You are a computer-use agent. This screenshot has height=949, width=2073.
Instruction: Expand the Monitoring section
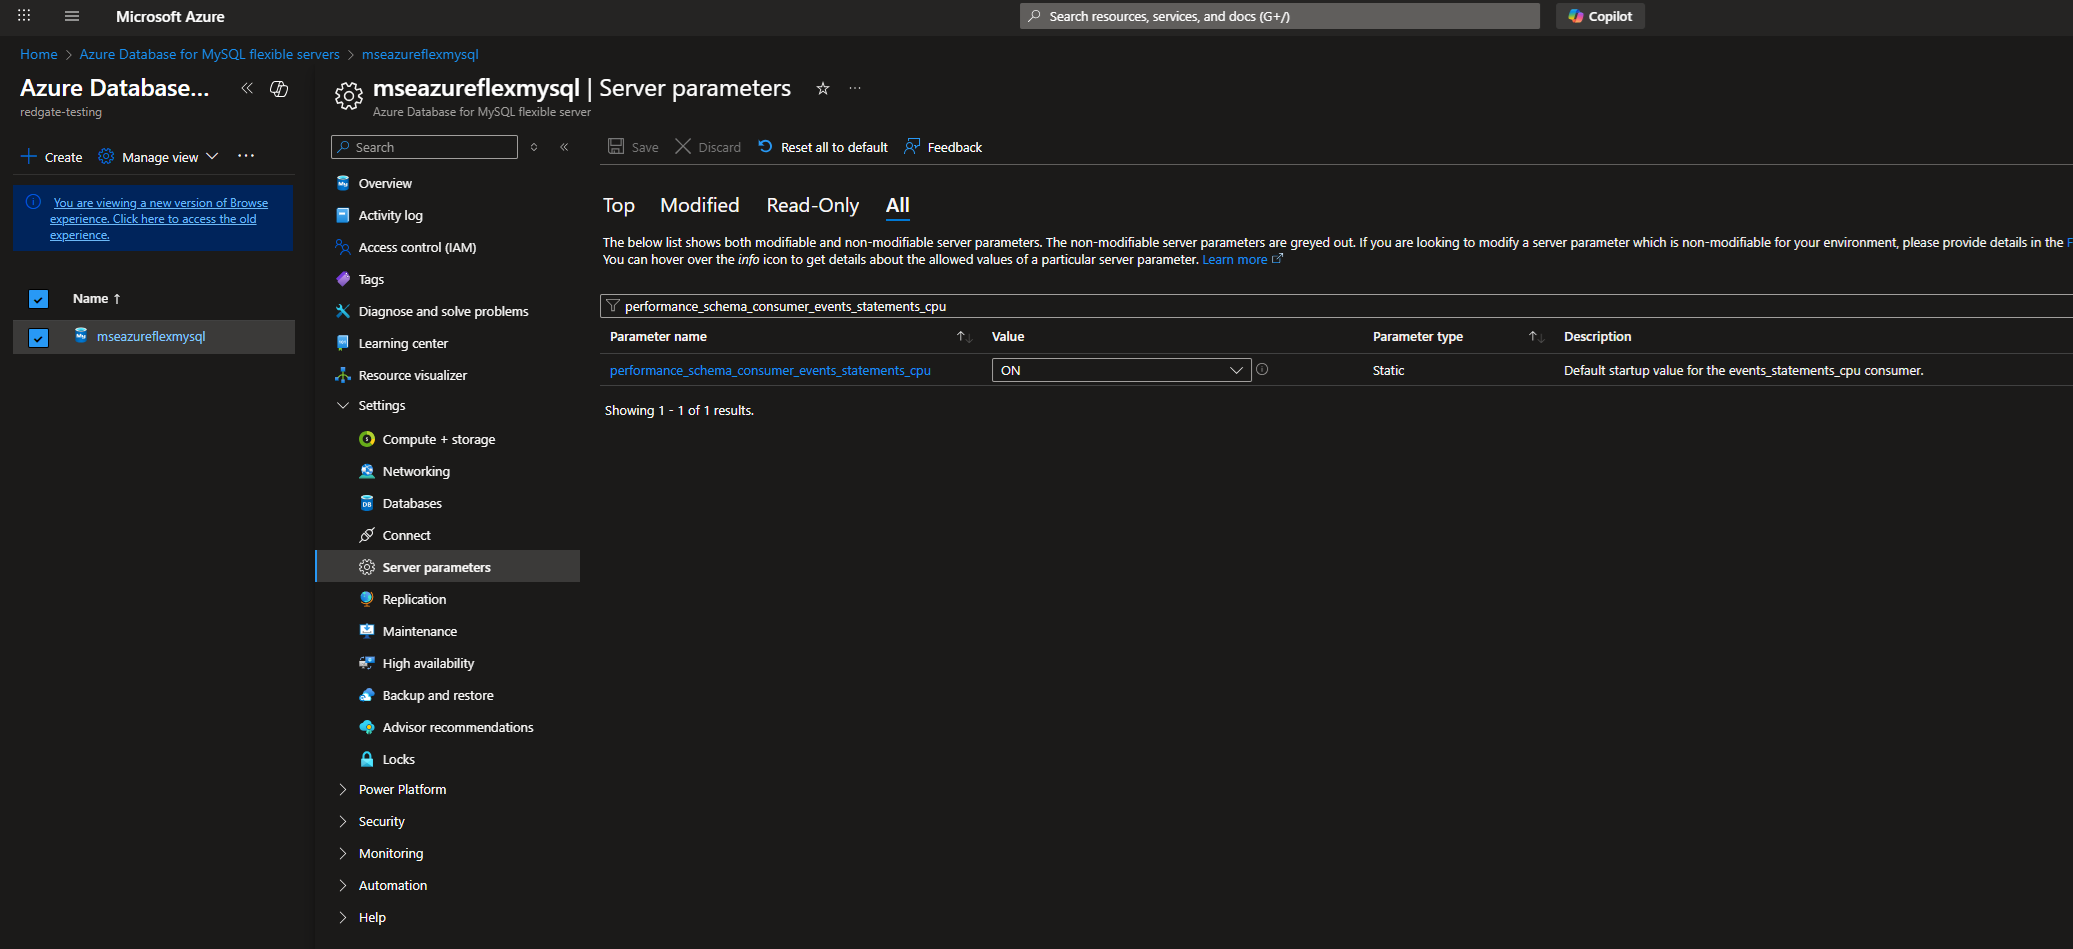390,853
